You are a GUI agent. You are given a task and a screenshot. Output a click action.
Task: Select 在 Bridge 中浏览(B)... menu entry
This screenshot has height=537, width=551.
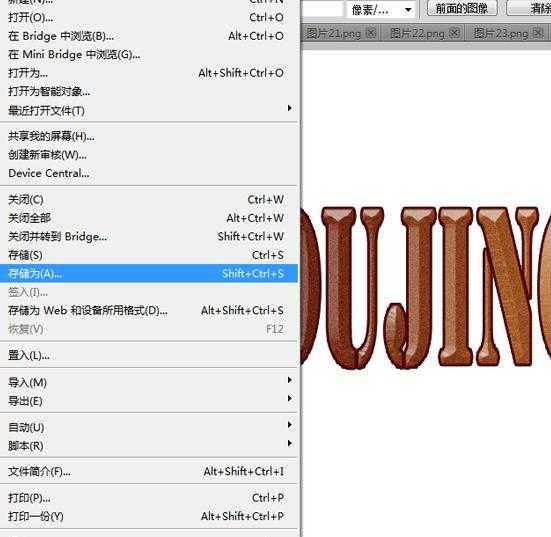(149, 36)
